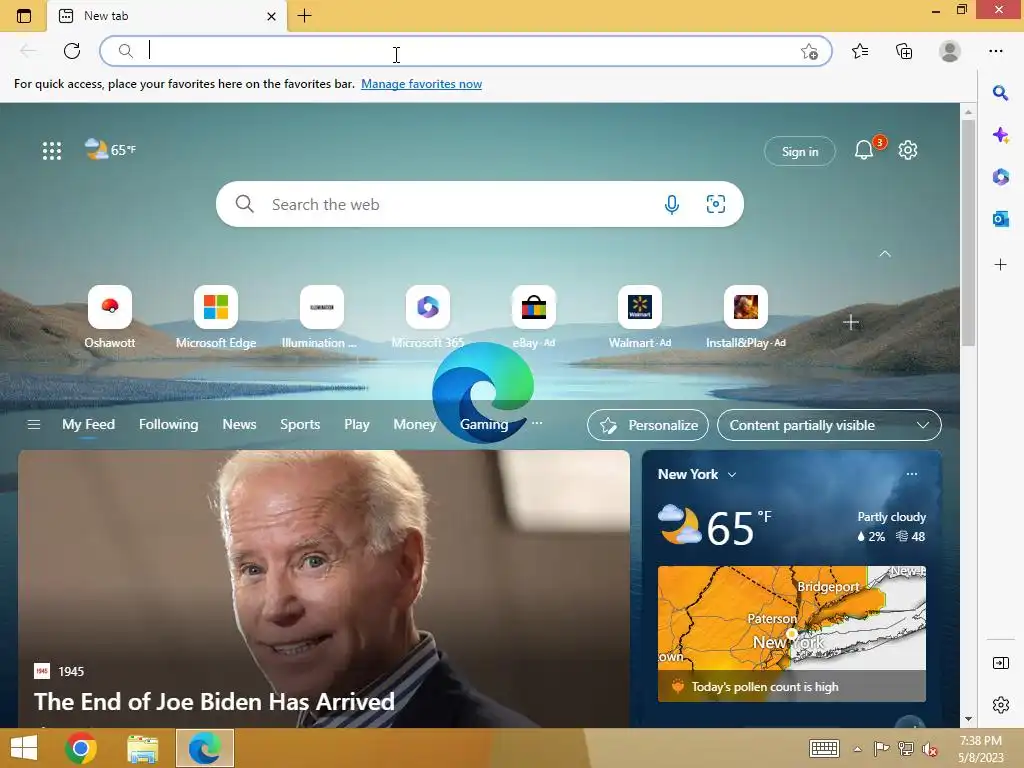Click the page scrollbar down arrow

click(968, 719)
